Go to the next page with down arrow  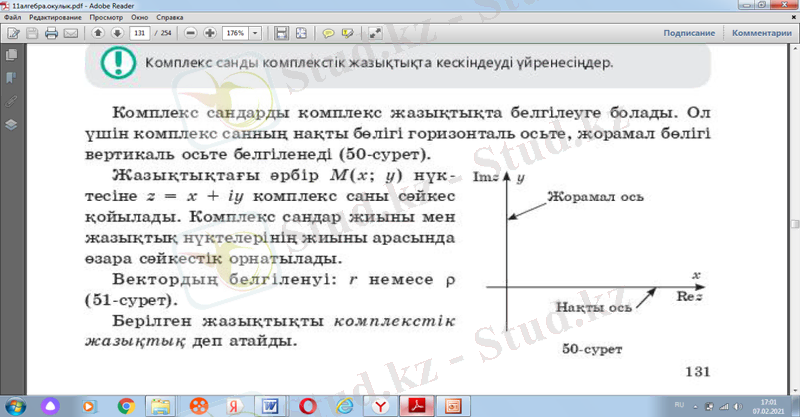(116, 33)
